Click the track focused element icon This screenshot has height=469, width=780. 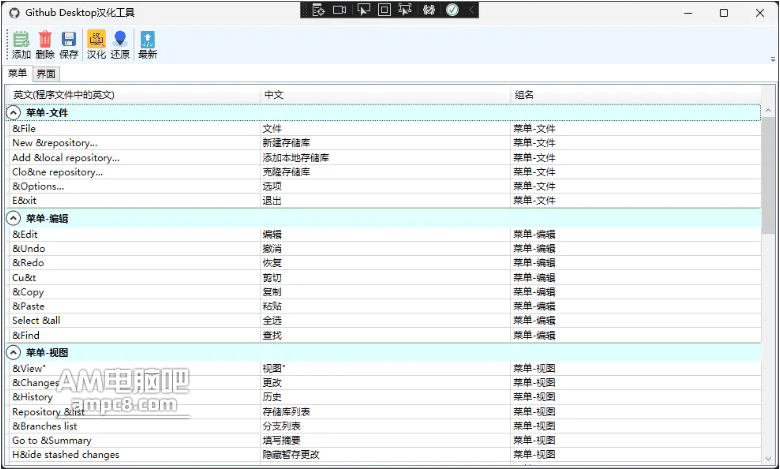405,10
